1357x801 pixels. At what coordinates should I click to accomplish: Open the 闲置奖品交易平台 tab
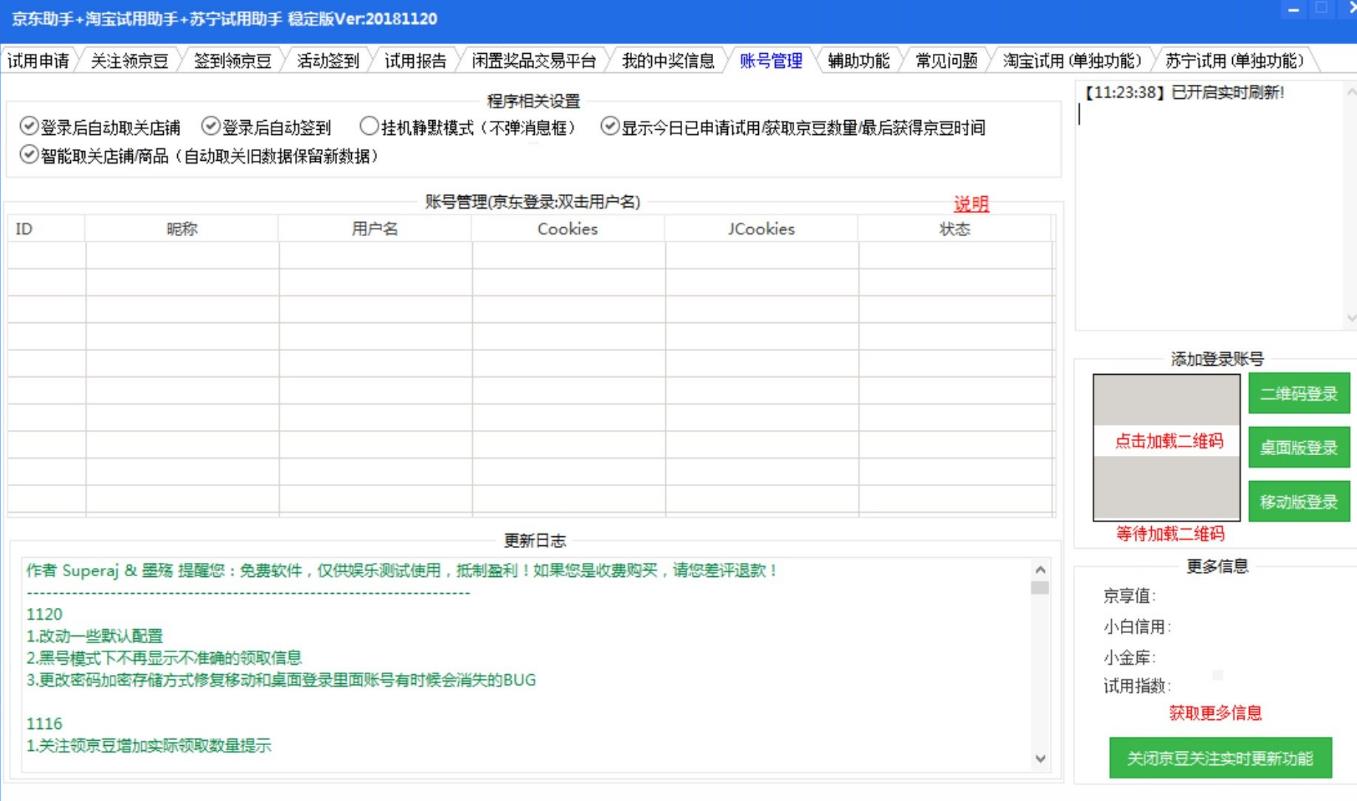(534, 61)
